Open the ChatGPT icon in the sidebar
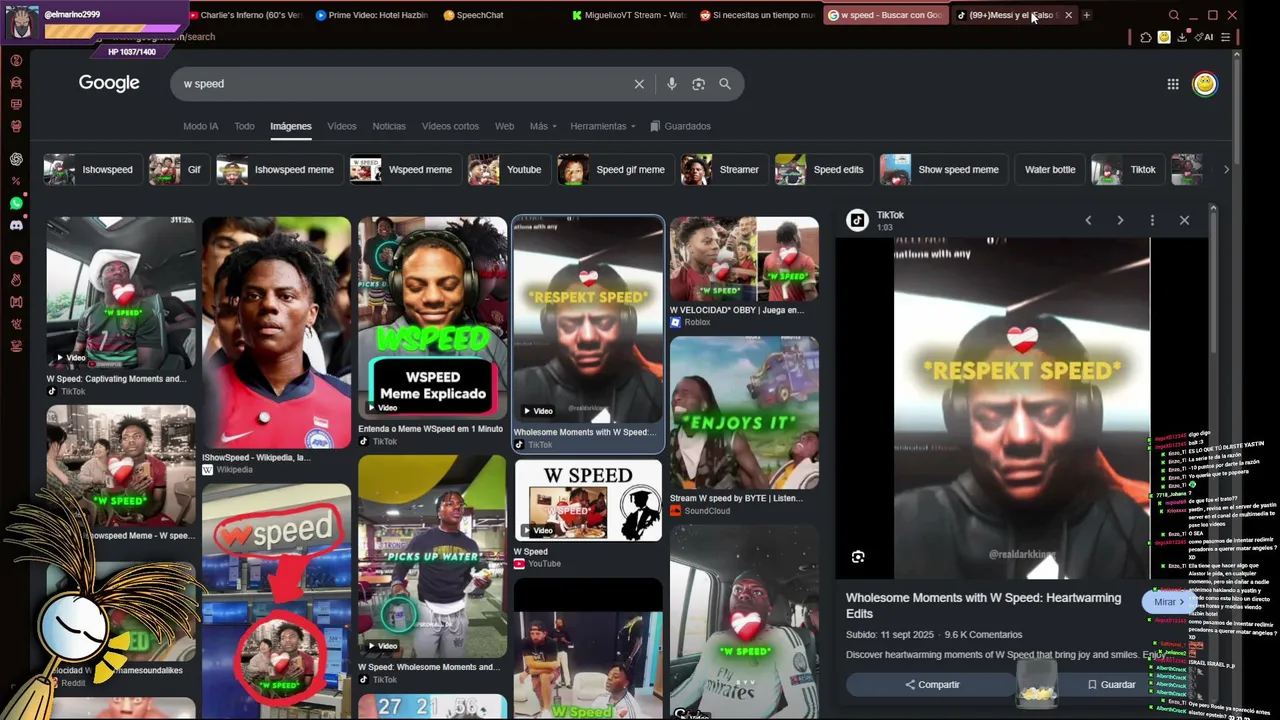 coord(16,159)
